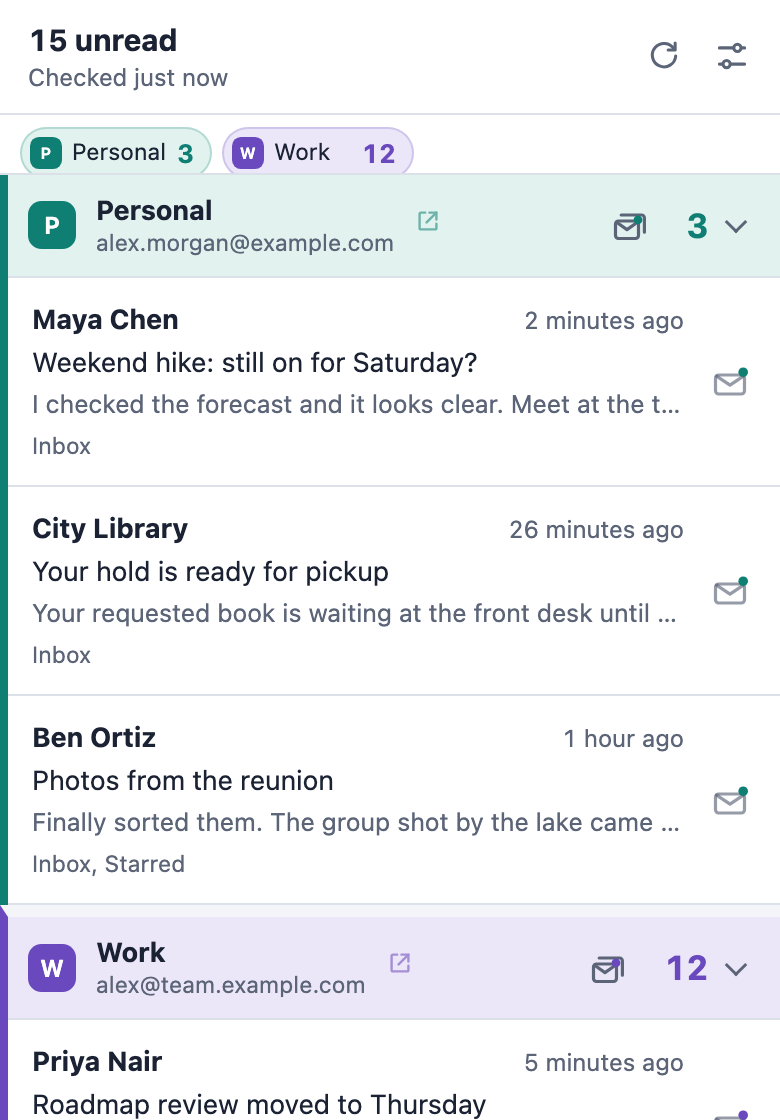The image size is (780, 1120).
Task: Click alex.morgan@example.com address
Action: click(245, 244)
